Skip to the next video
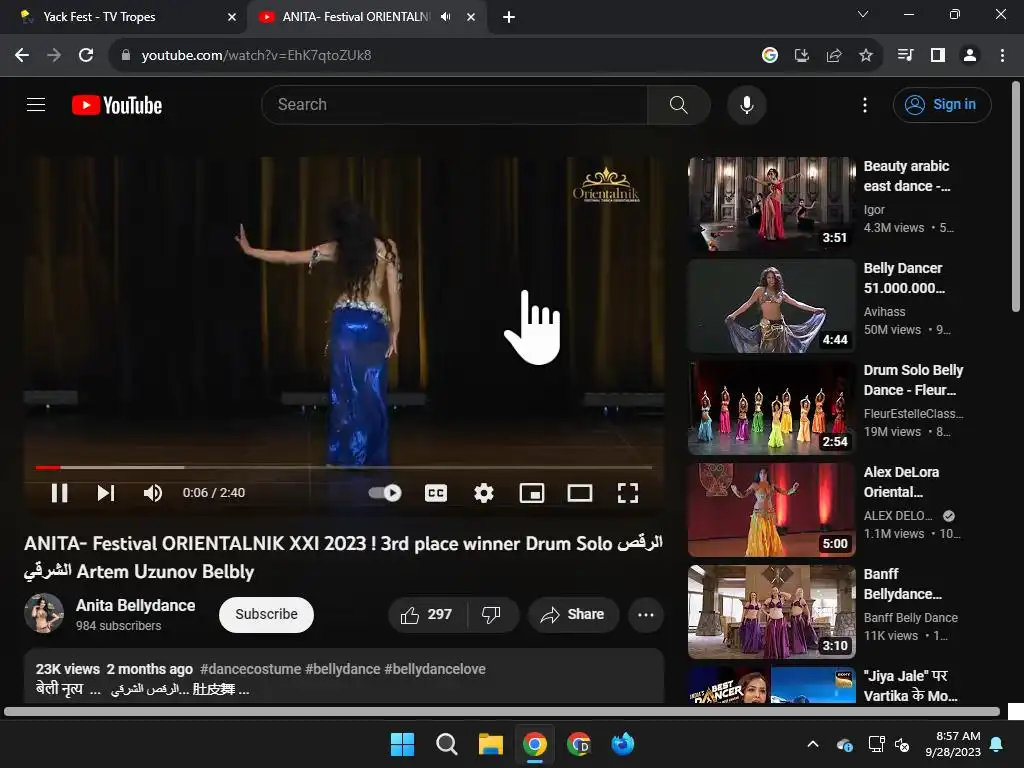 [106, 493]
